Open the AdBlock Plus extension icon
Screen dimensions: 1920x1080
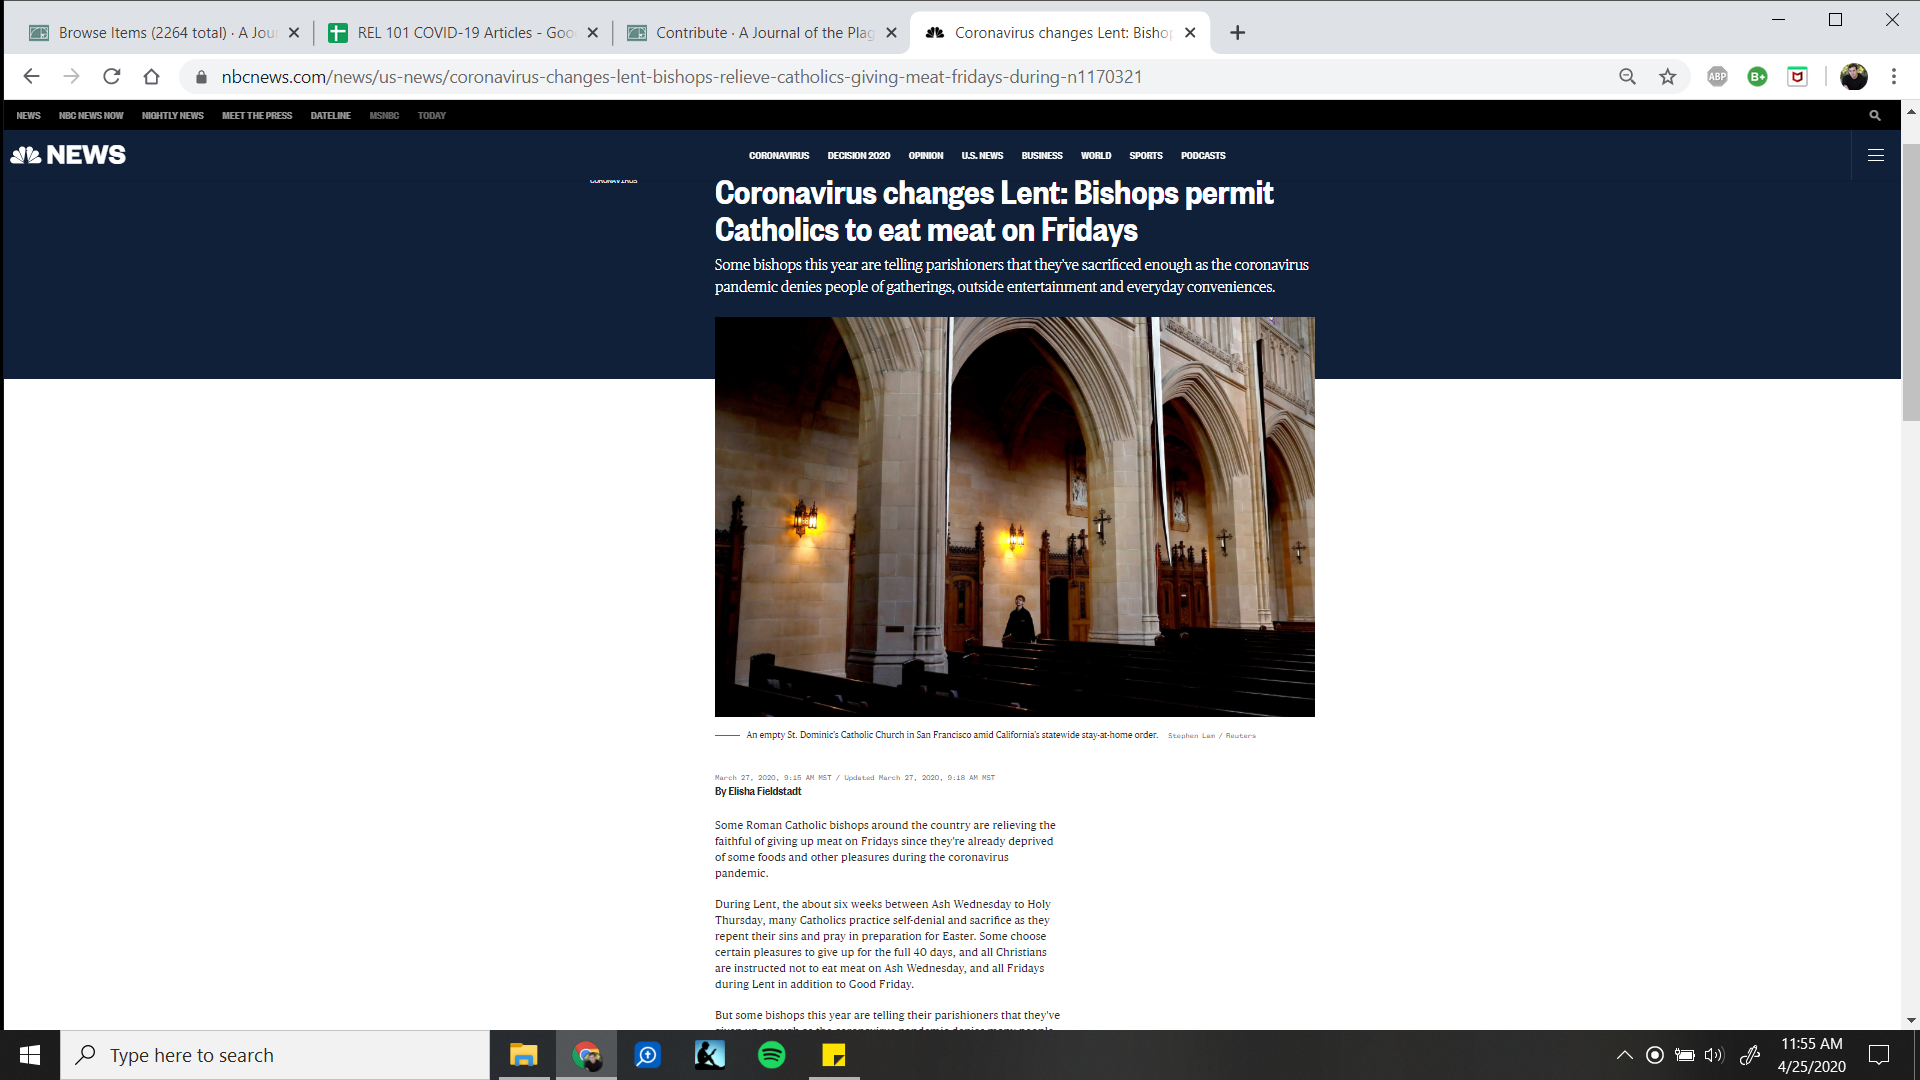point(1717,77)
